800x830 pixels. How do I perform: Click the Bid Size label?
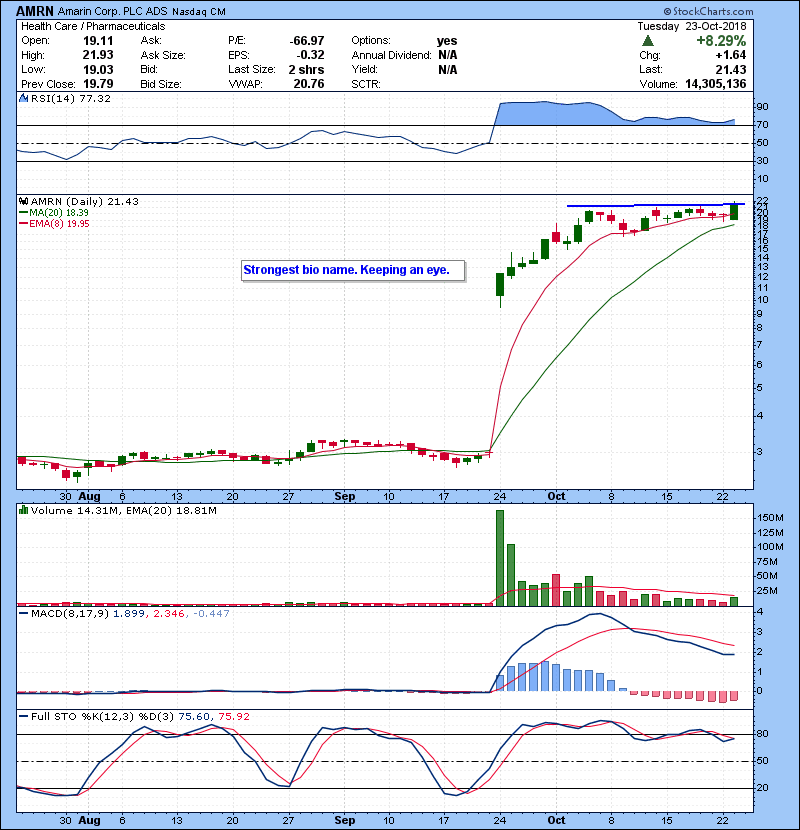coord(160,84)
